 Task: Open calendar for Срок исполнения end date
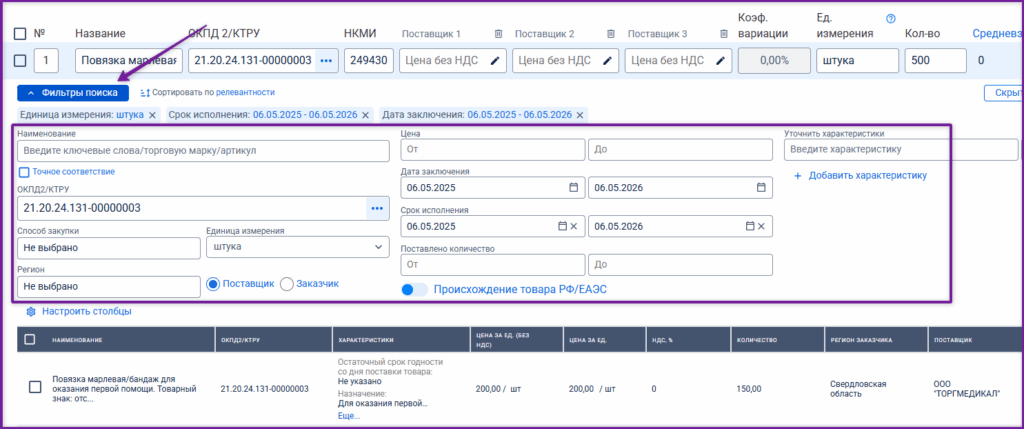[750, 226]
